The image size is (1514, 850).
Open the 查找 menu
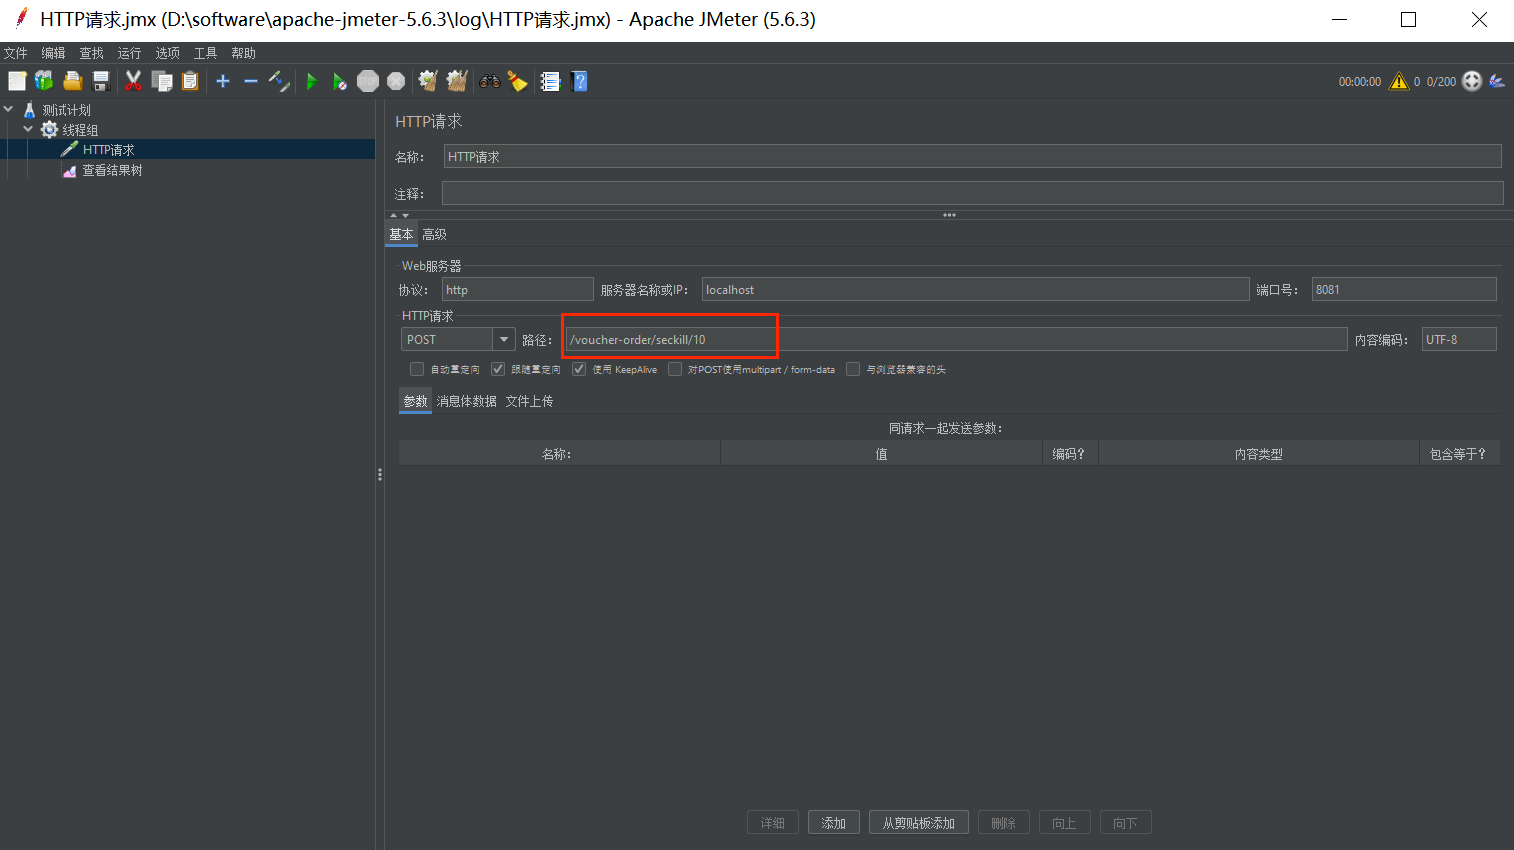click(91, 53)
